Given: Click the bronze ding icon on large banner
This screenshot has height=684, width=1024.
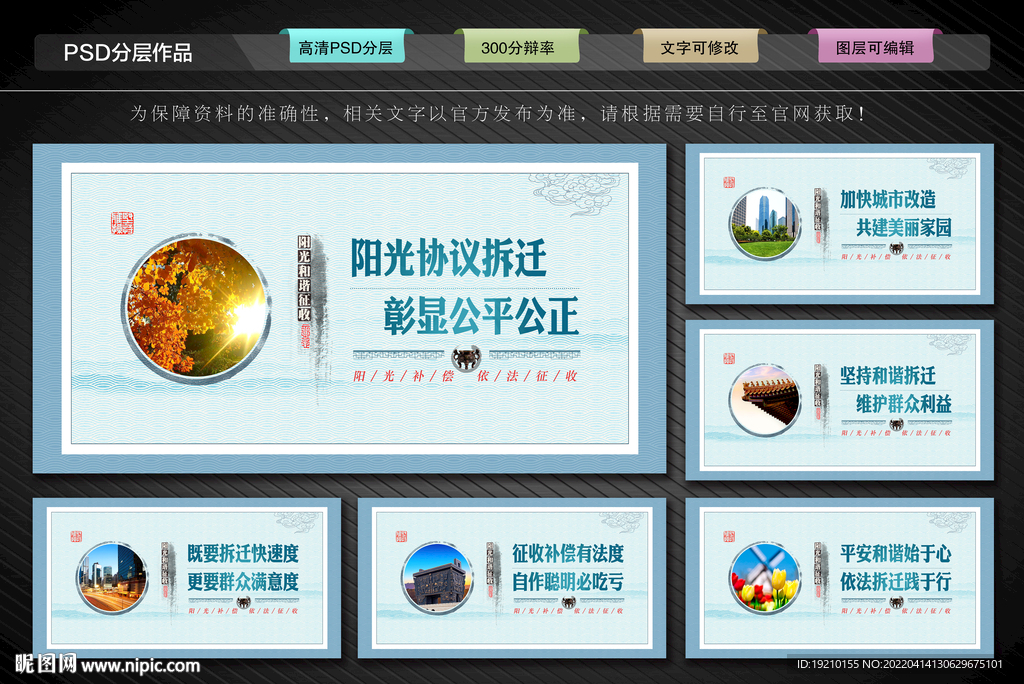Looking at the screenshot, I should pyautogui.click(x=466, y=358).
